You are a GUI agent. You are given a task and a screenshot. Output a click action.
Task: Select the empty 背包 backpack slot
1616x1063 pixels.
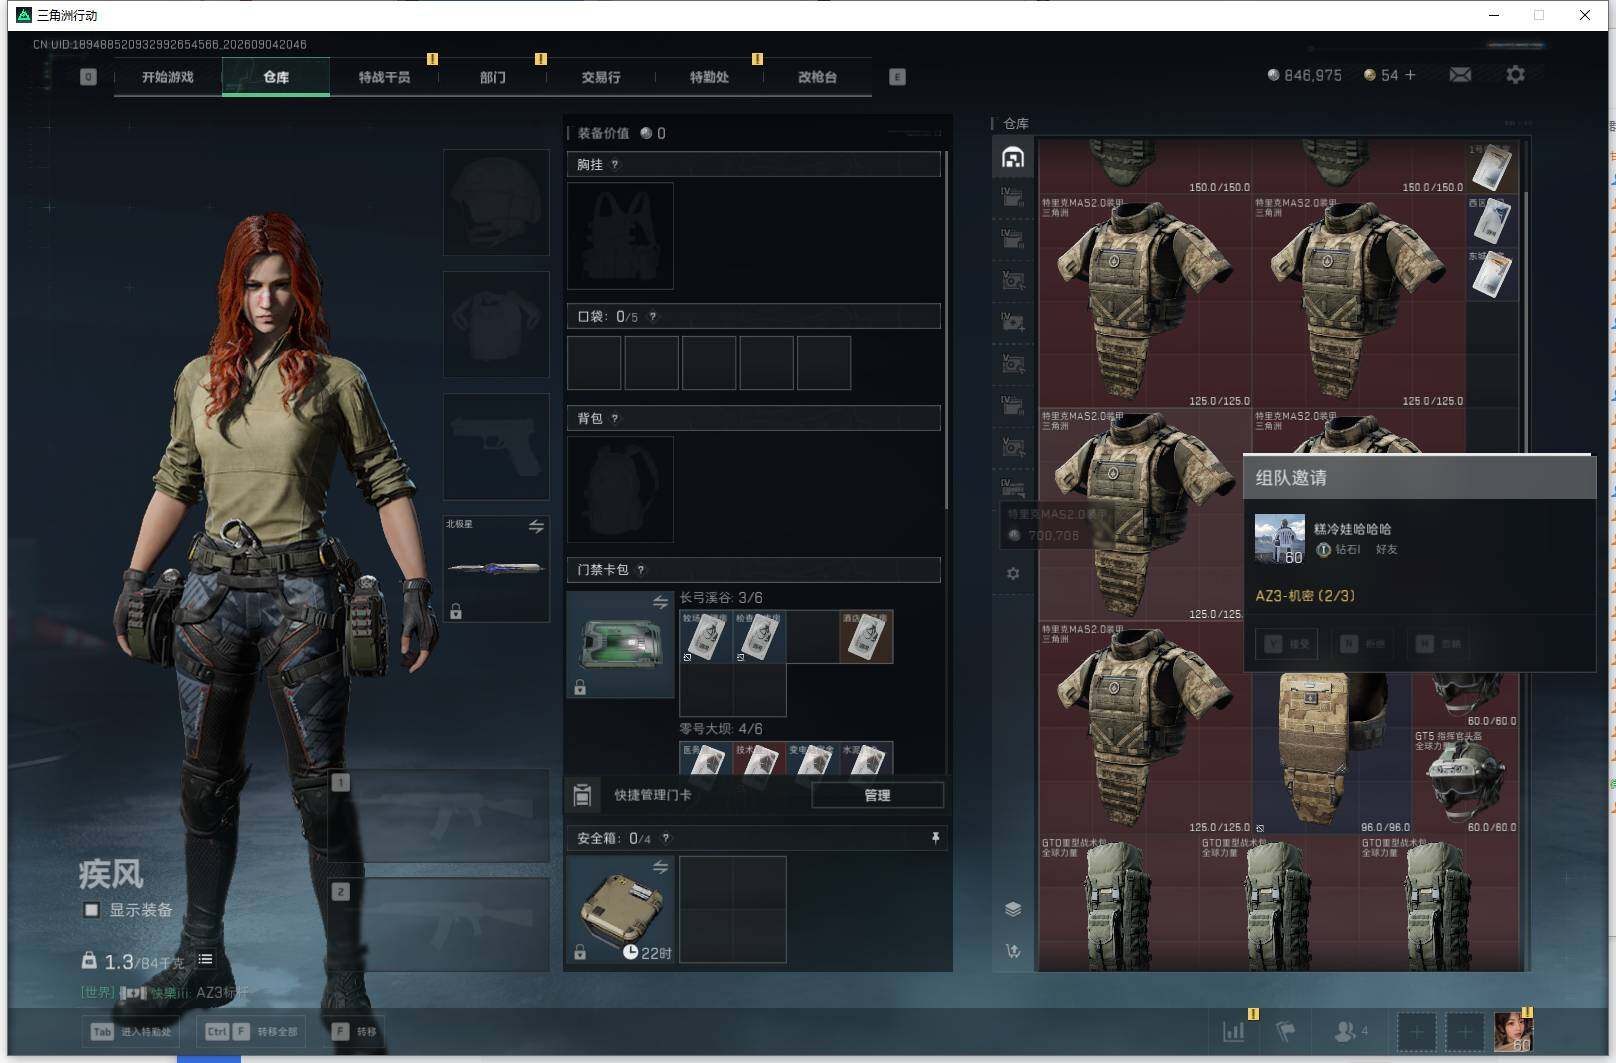click(620, 489)
